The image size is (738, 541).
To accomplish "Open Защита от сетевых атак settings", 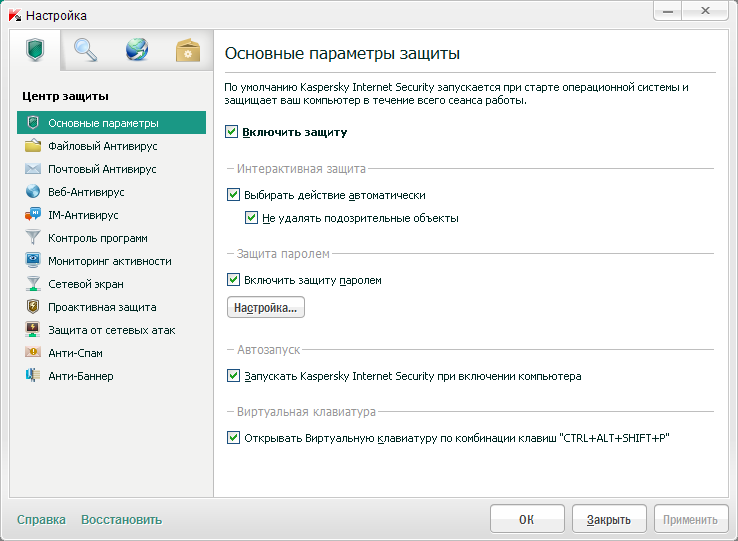I will coord(111,330).
